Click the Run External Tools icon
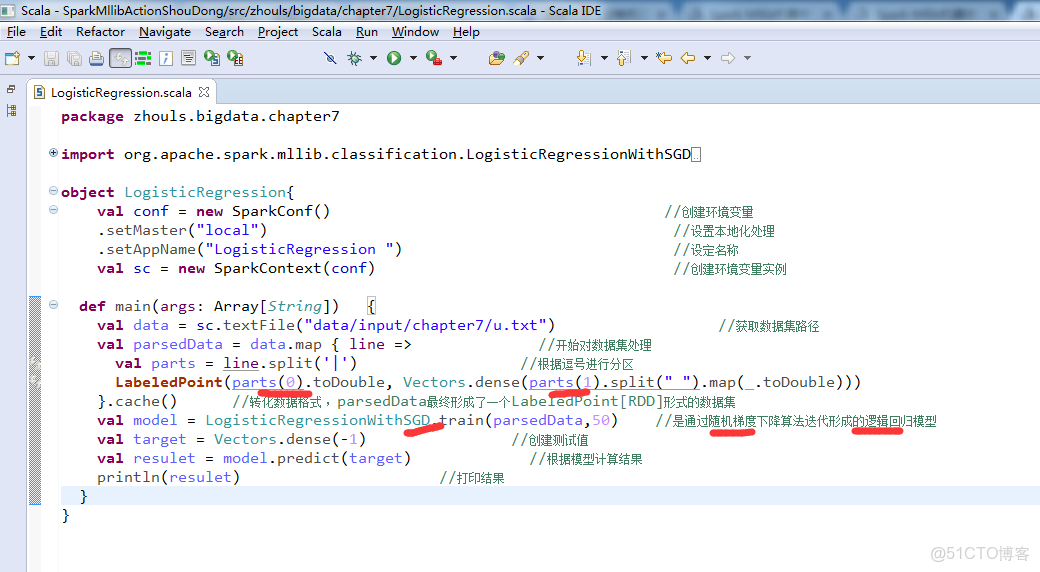This screenshot has width=1040, height=572. coord(434,58)
